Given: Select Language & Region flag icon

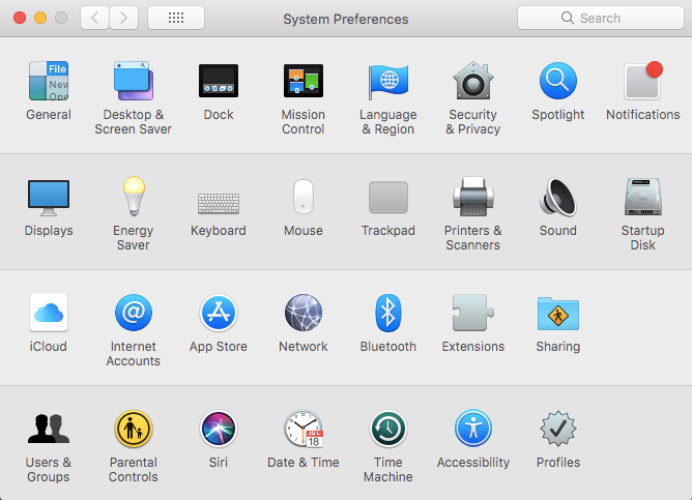Looking at the screenshot, I should pyautogui.click(x=388, y=82).
